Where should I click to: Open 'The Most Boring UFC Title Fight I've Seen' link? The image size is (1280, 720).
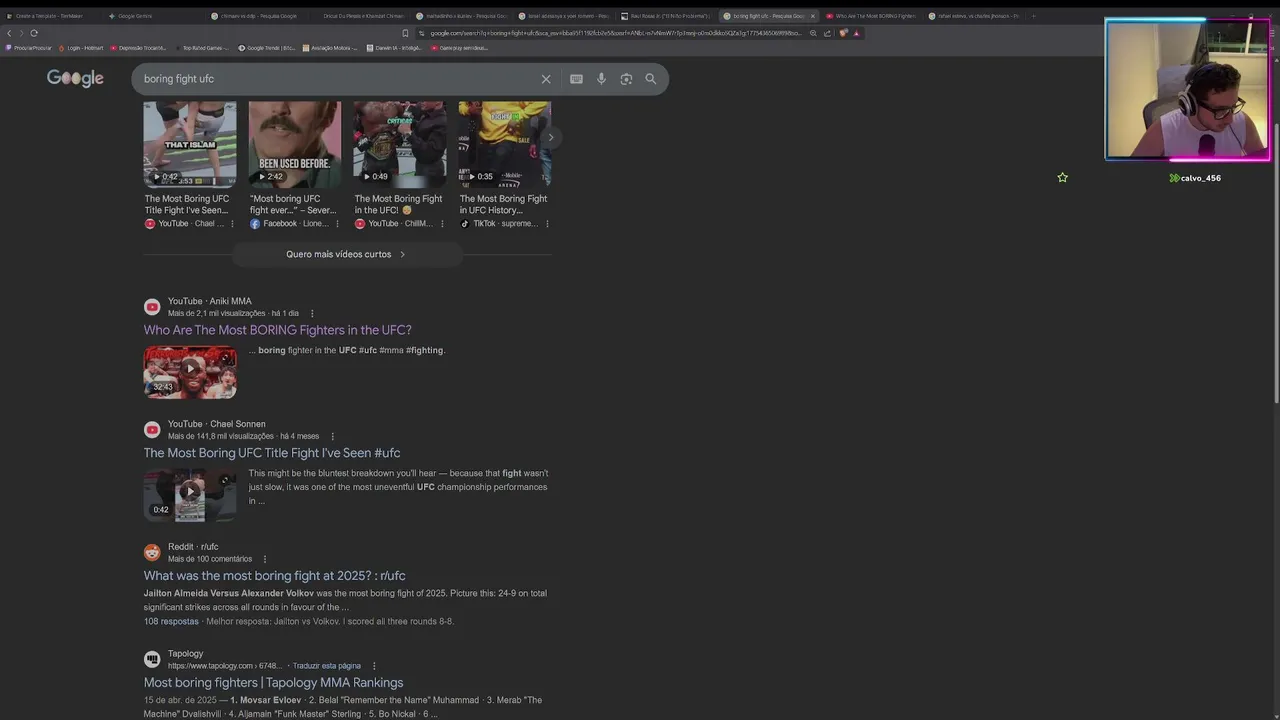(x=272, y=453)
